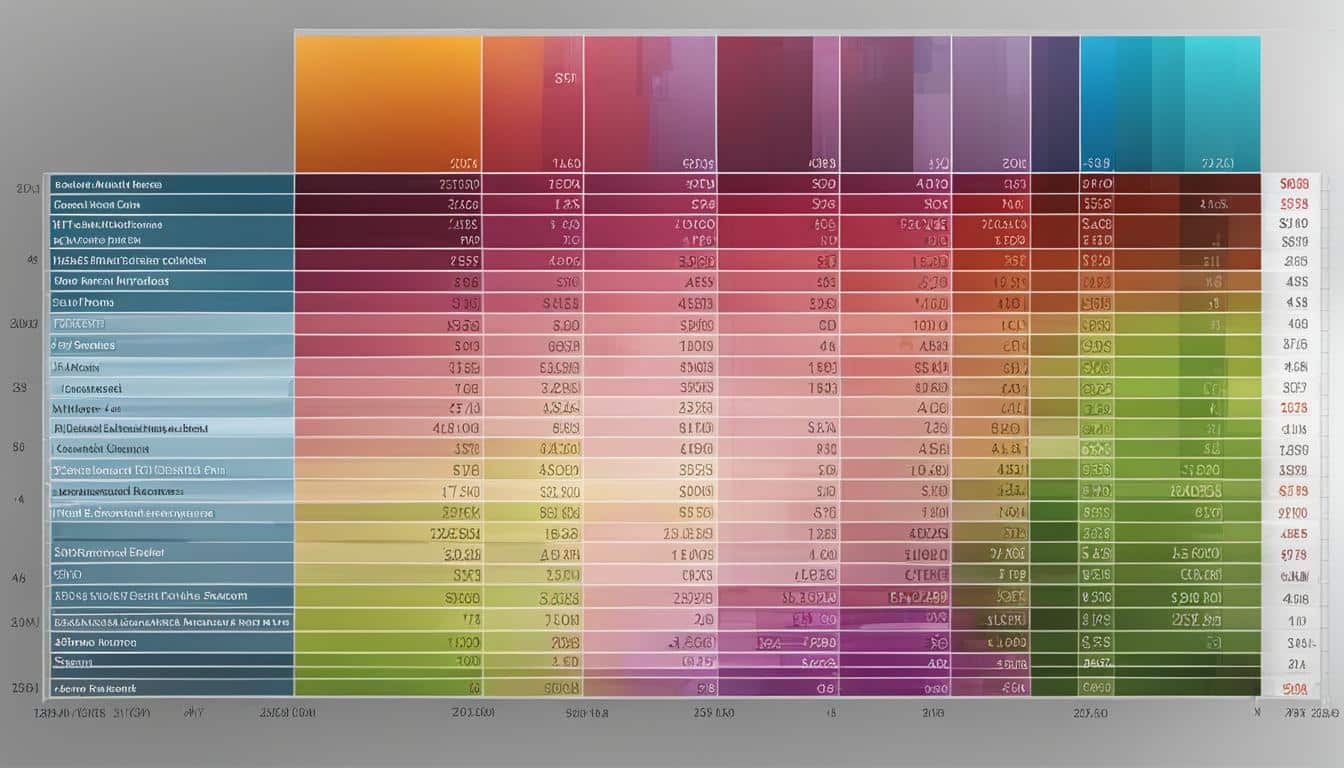Viewport: 1344px width, 768px height.
Task: Click the red '2078' value in the right margin
Action: 1294,407
